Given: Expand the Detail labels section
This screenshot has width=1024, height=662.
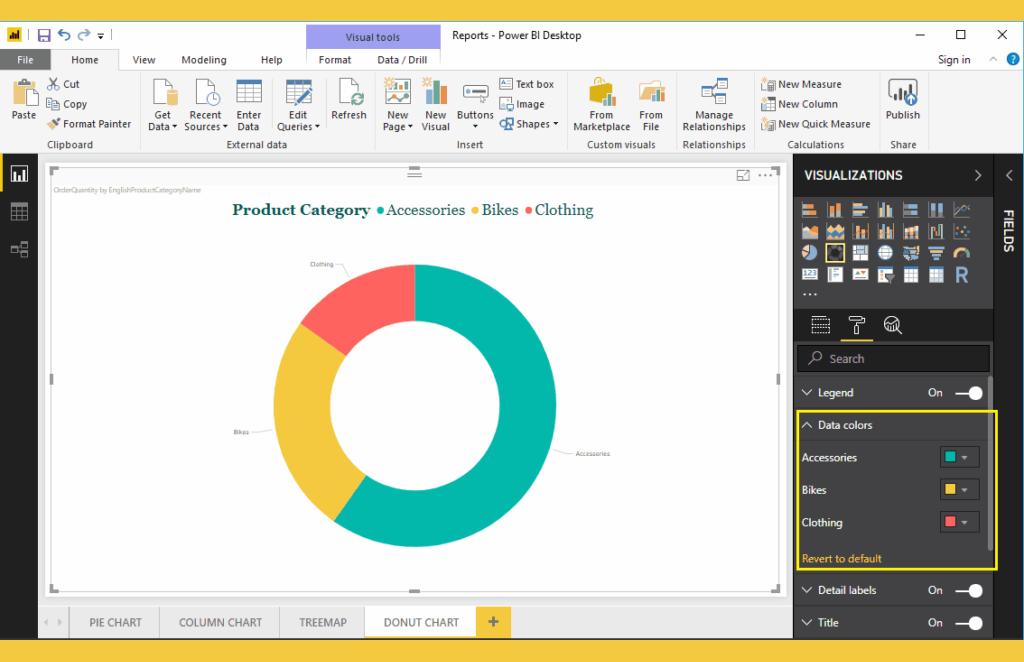Looking at the screenshot, I should coord(807,590).
